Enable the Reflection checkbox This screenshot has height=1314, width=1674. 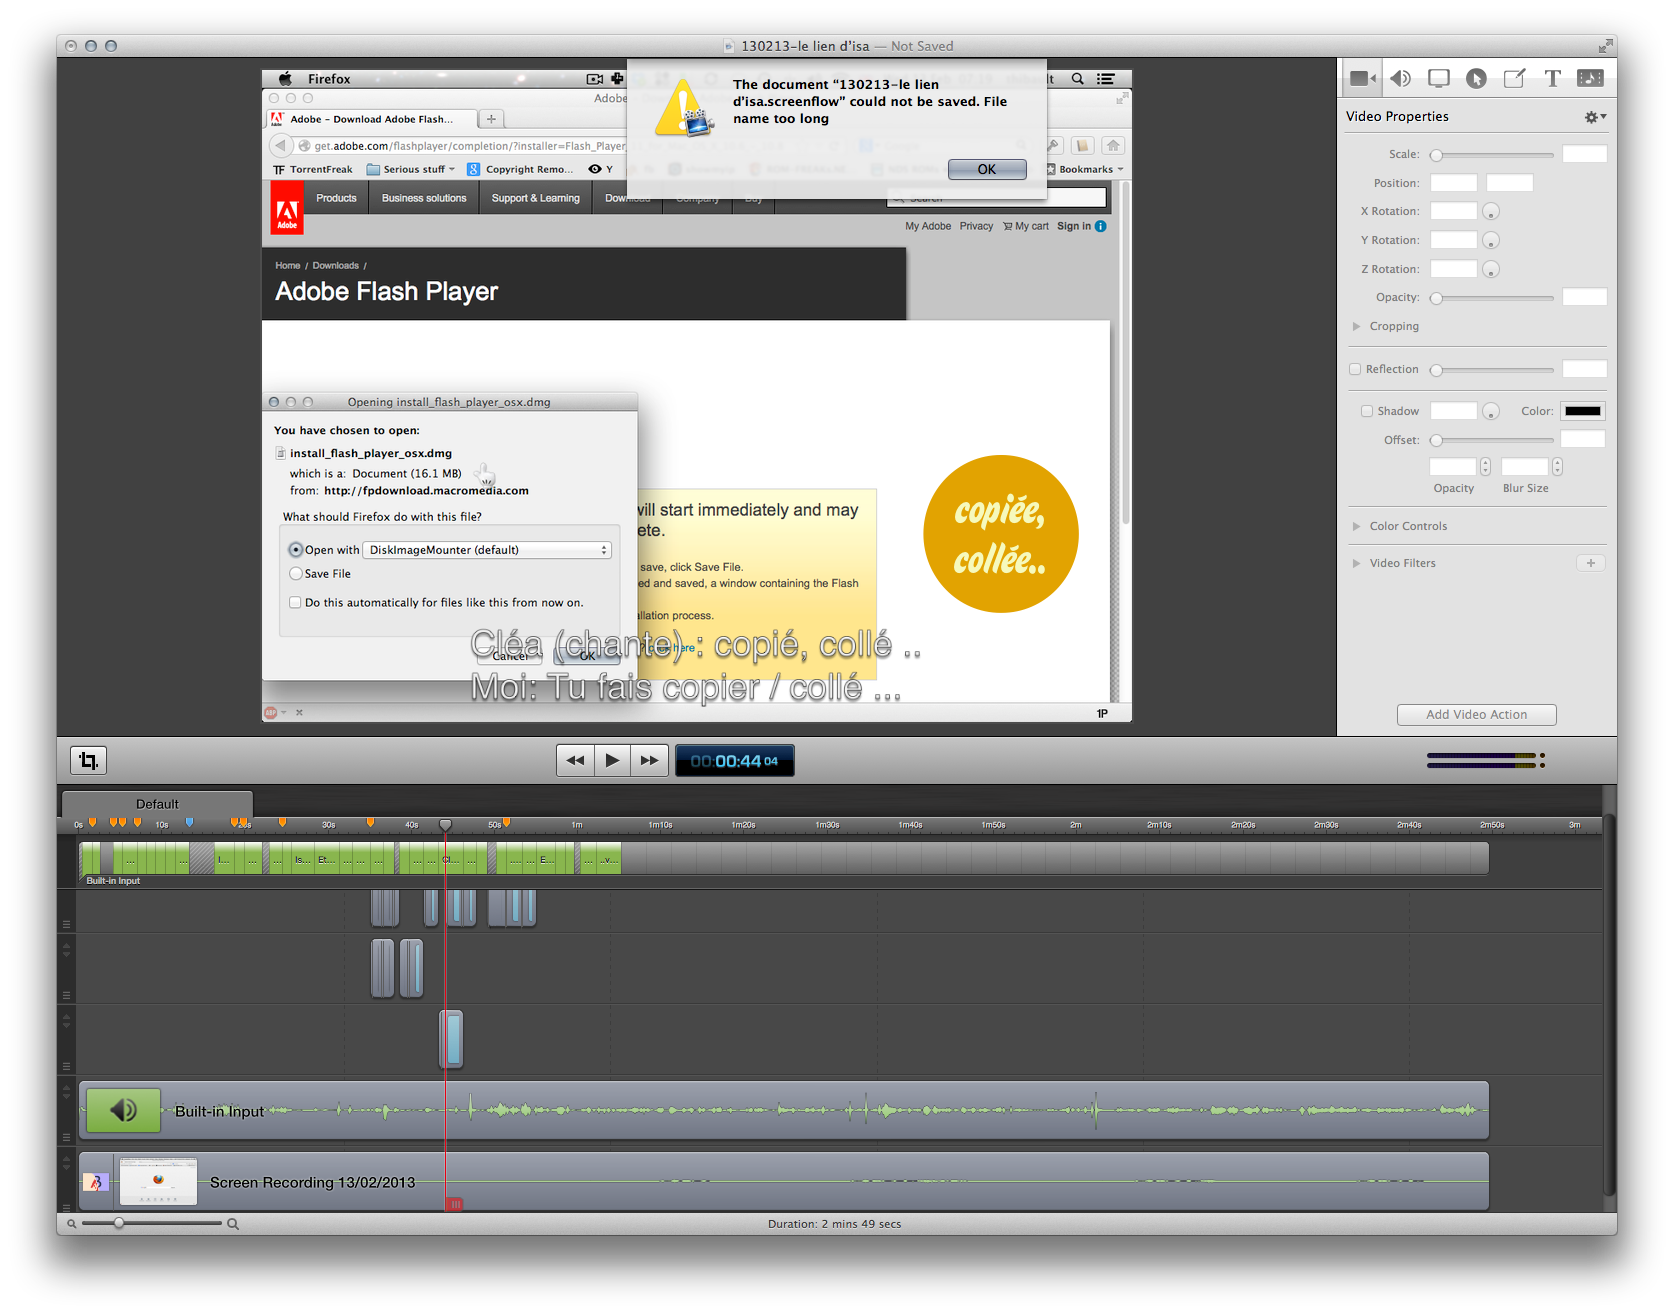pos(1355,369)
